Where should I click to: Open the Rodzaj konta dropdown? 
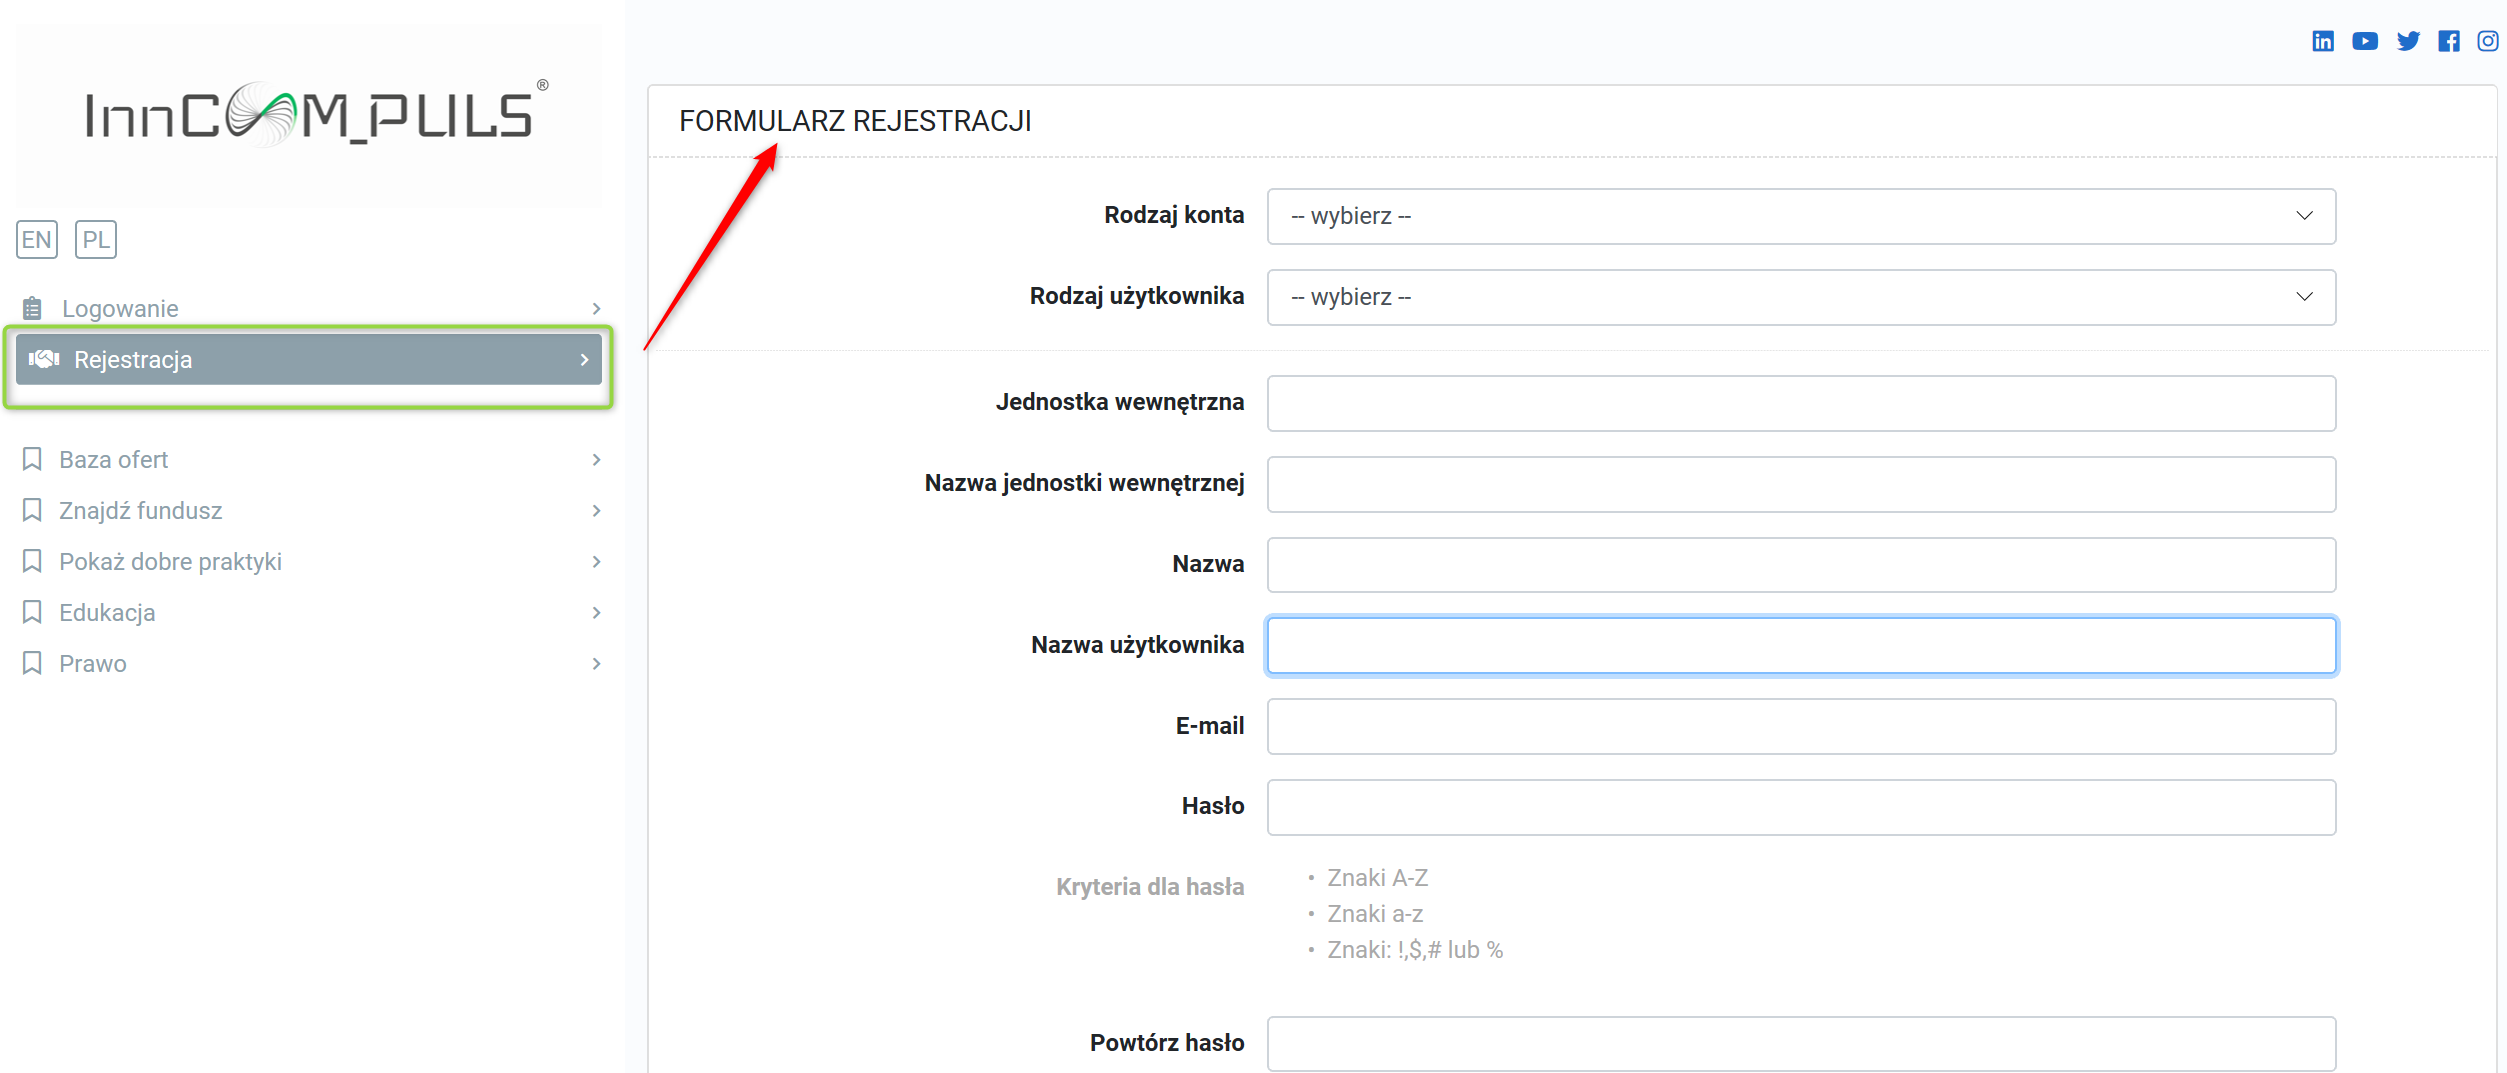[x=1800, y=216]
